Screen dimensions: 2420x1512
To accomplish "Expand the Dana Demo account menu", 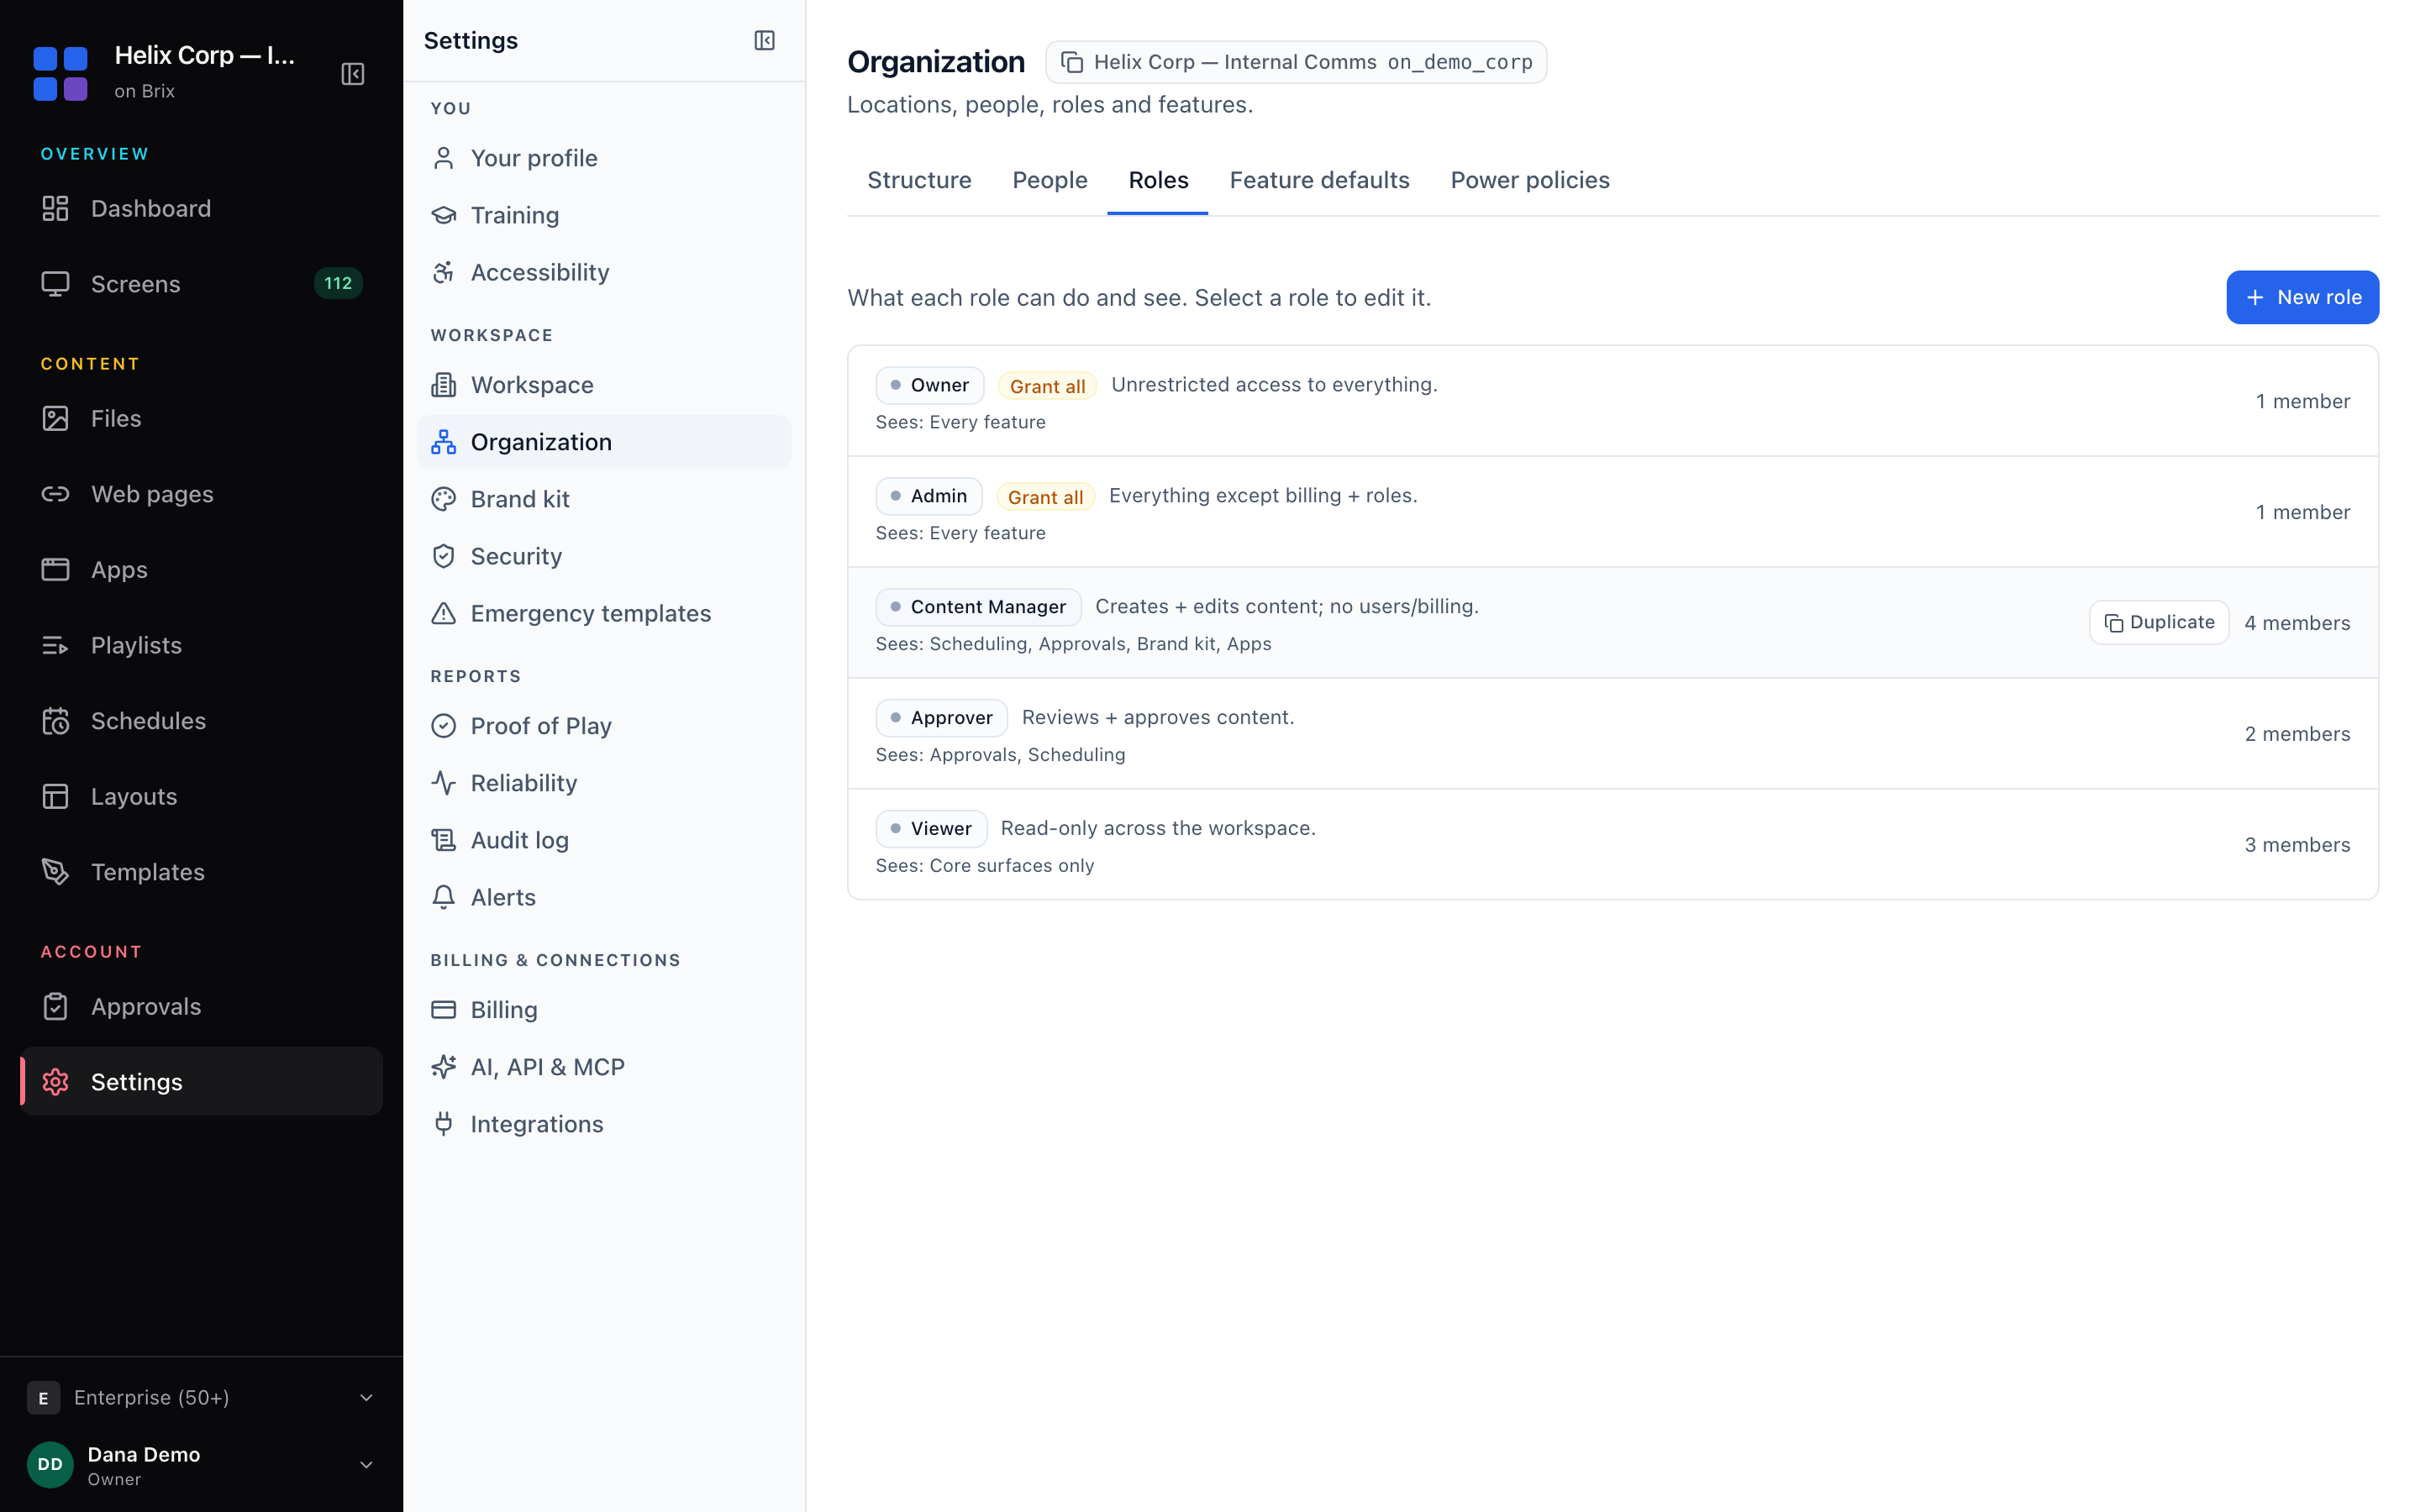I will [x=201, y=1465].
